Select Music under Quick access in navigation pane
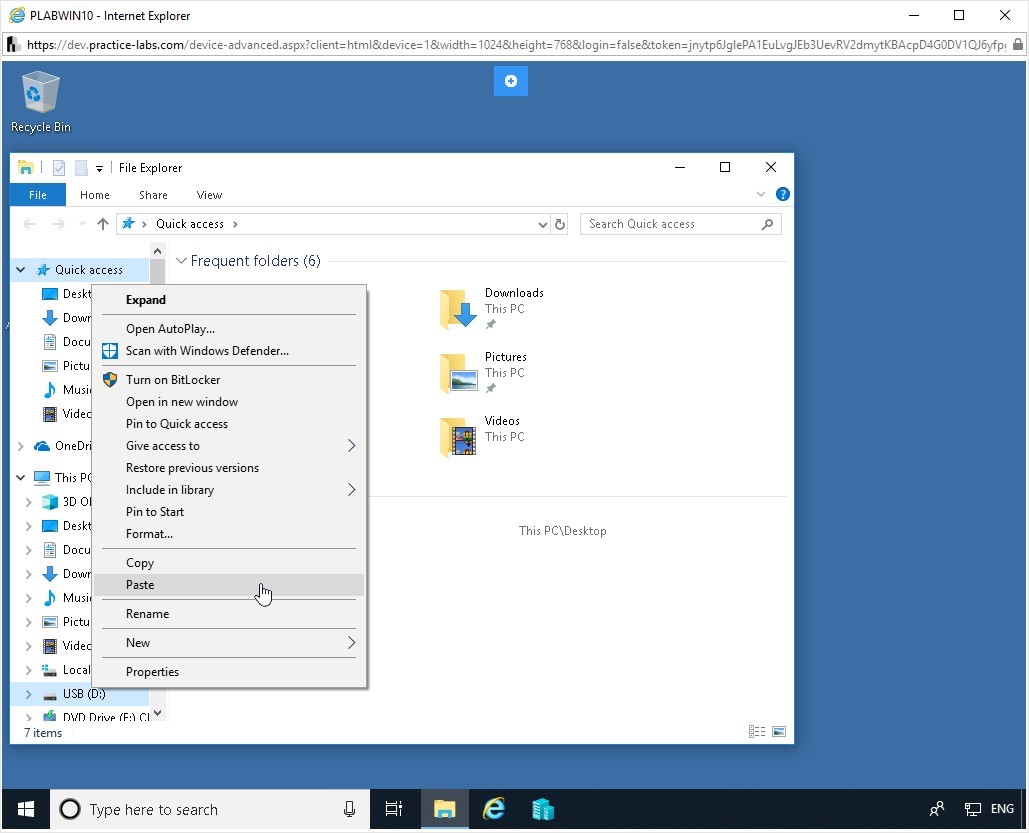1029x833 pixels. pyautogui.click(x=66, y=390)
